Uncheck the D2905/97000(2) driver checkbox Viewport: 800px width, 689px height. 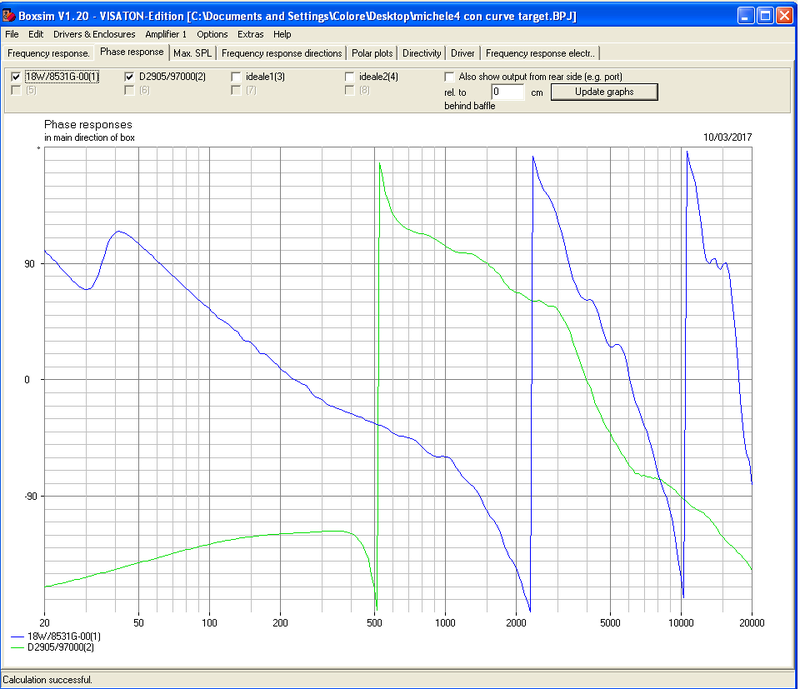(x=129, y=77)
